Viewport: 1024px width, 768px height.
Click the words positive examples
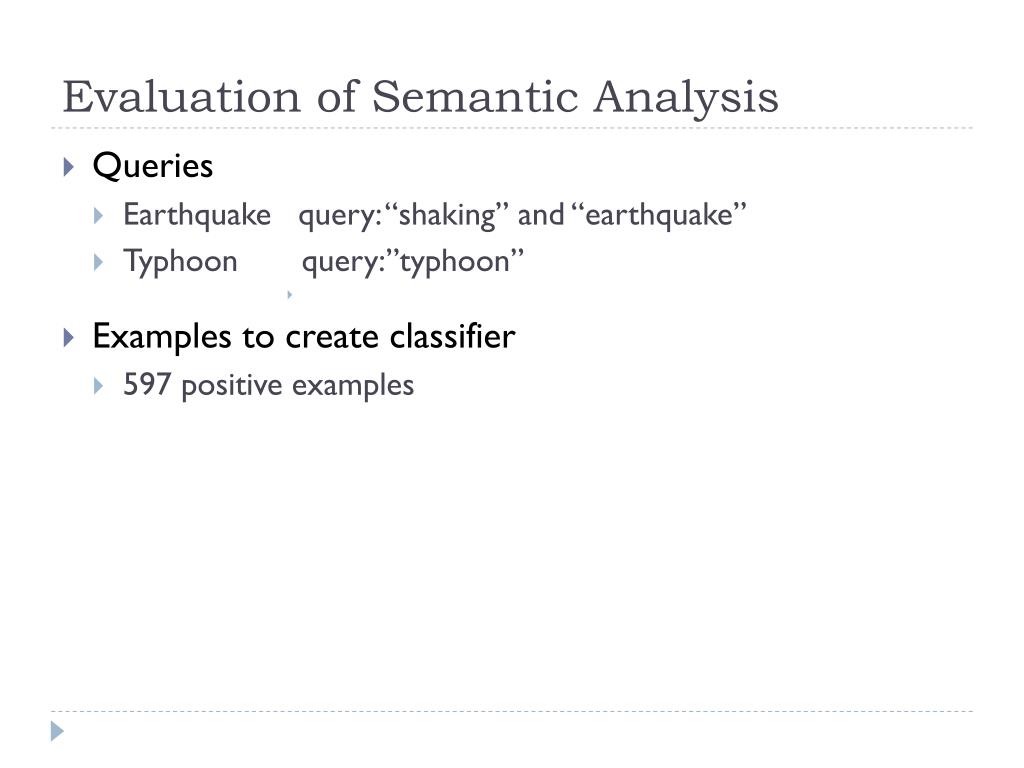(x=298, y=386)
